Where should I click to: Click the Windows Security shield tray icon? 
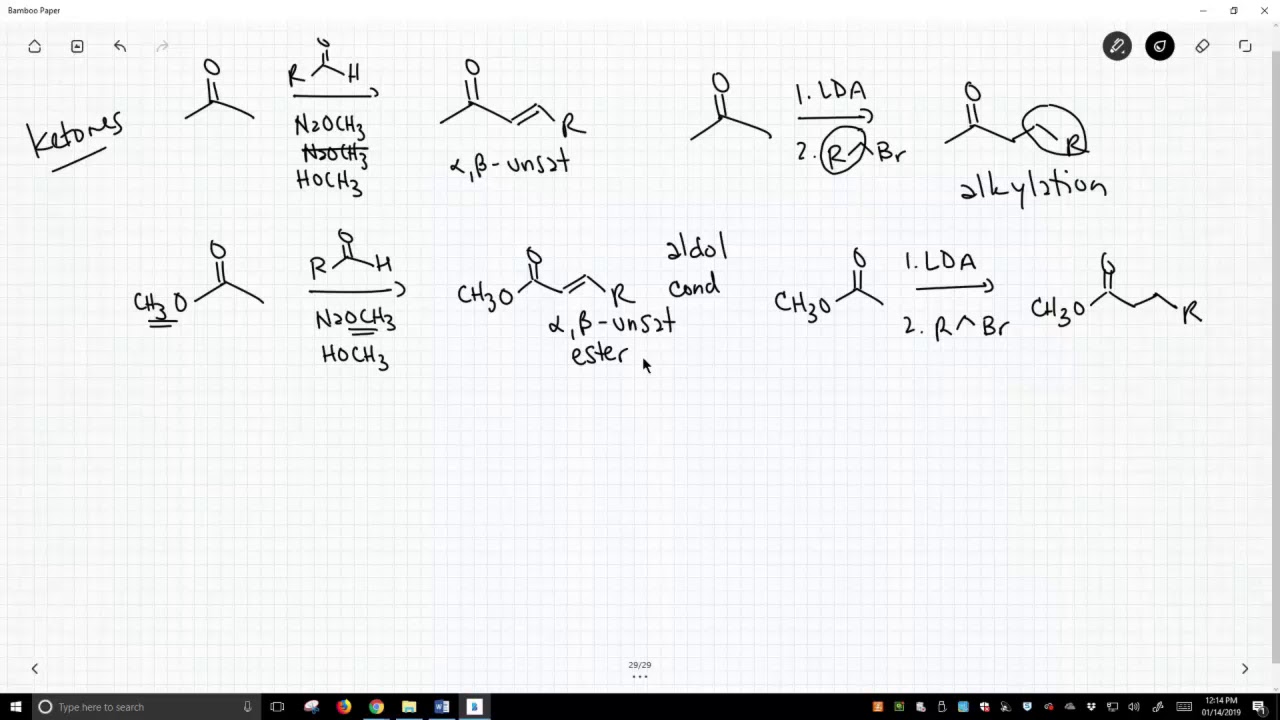(985, 707)
